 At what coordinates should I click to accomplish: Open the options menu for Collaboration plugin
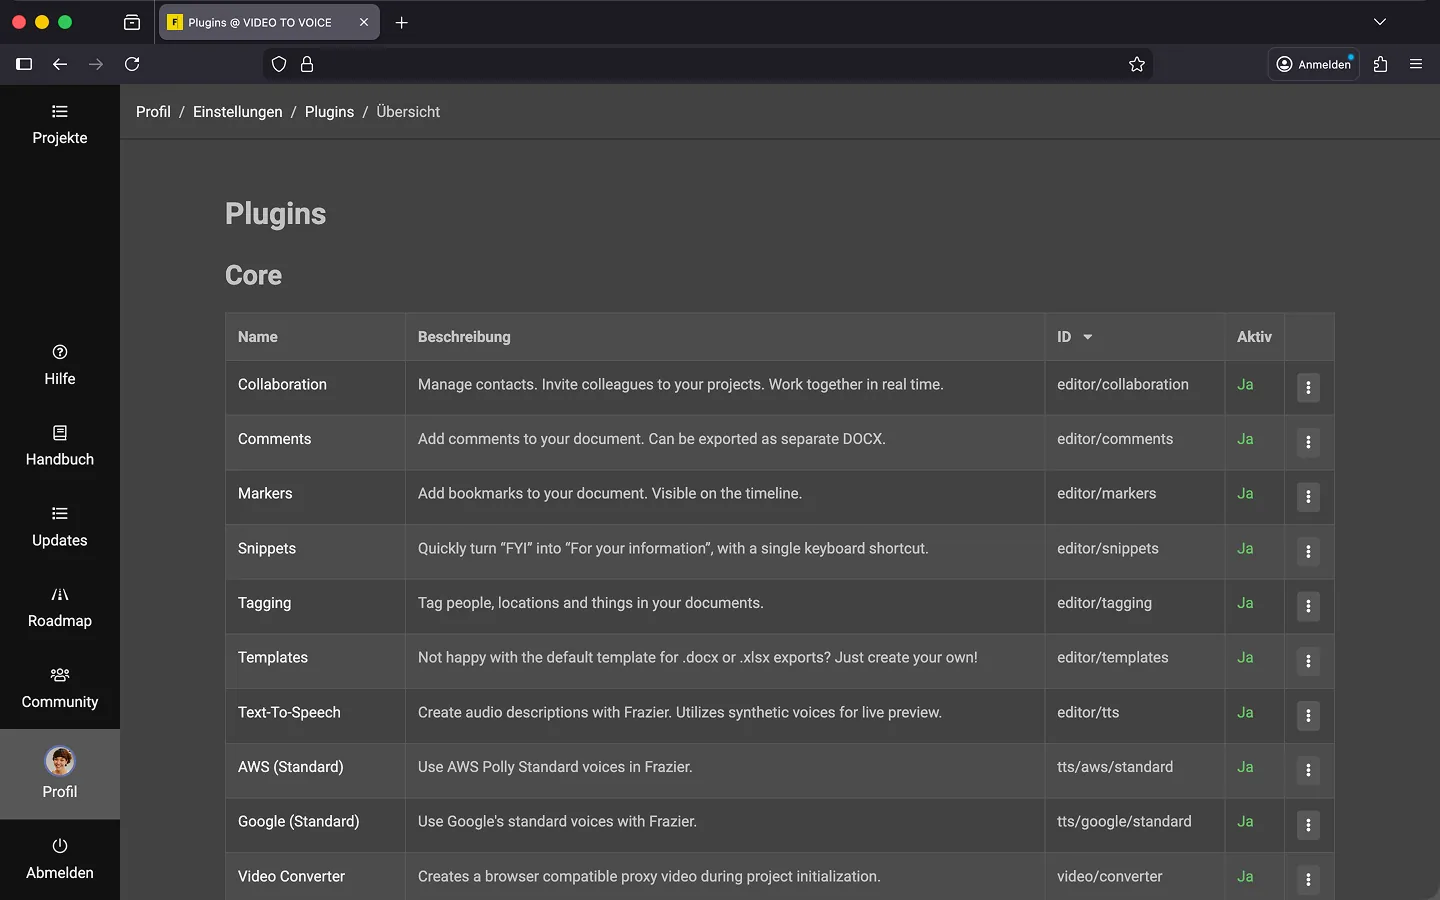[1308, 388]
